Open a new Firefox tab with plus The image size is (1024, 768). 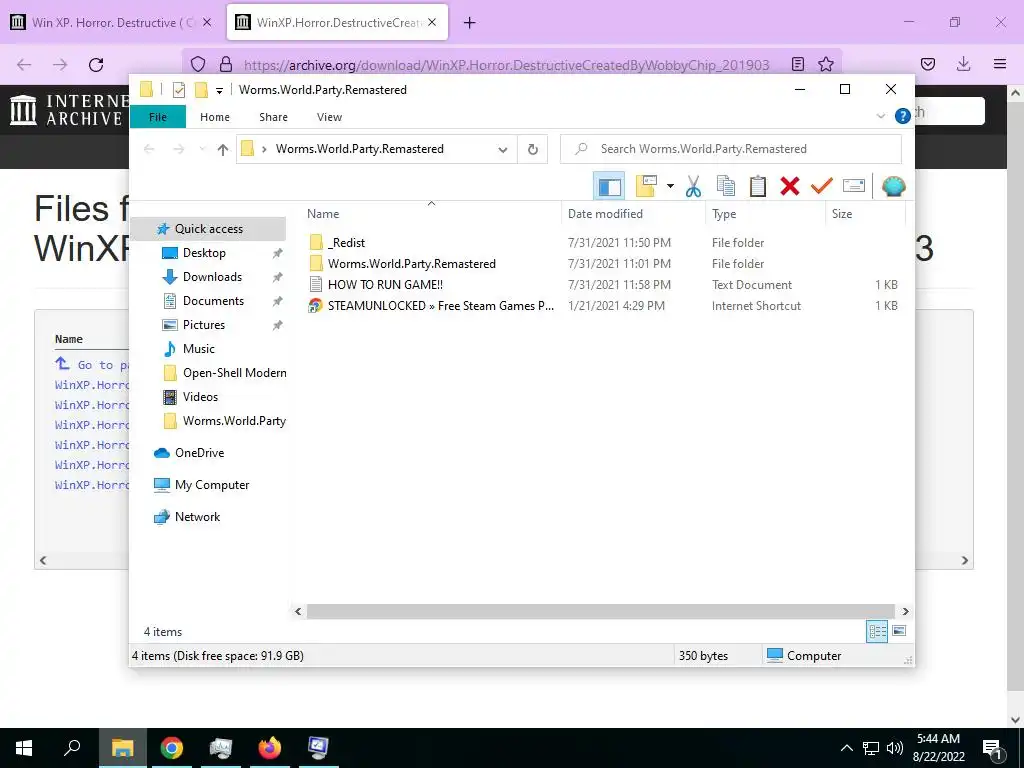469,23
